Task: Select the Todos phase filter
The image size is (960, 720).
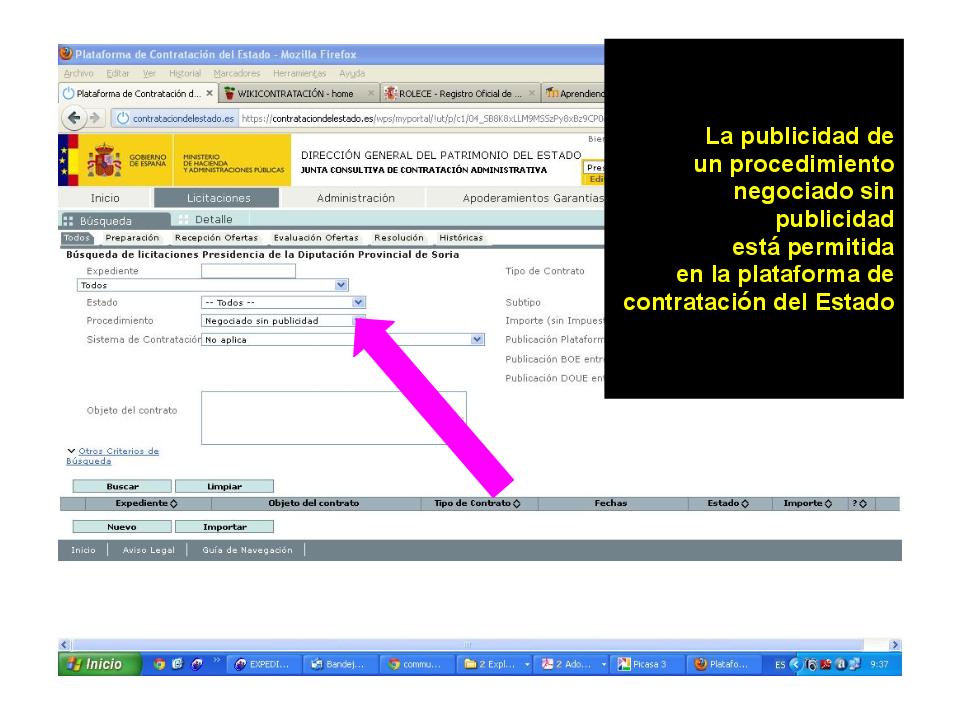Action: coord(77,238)
